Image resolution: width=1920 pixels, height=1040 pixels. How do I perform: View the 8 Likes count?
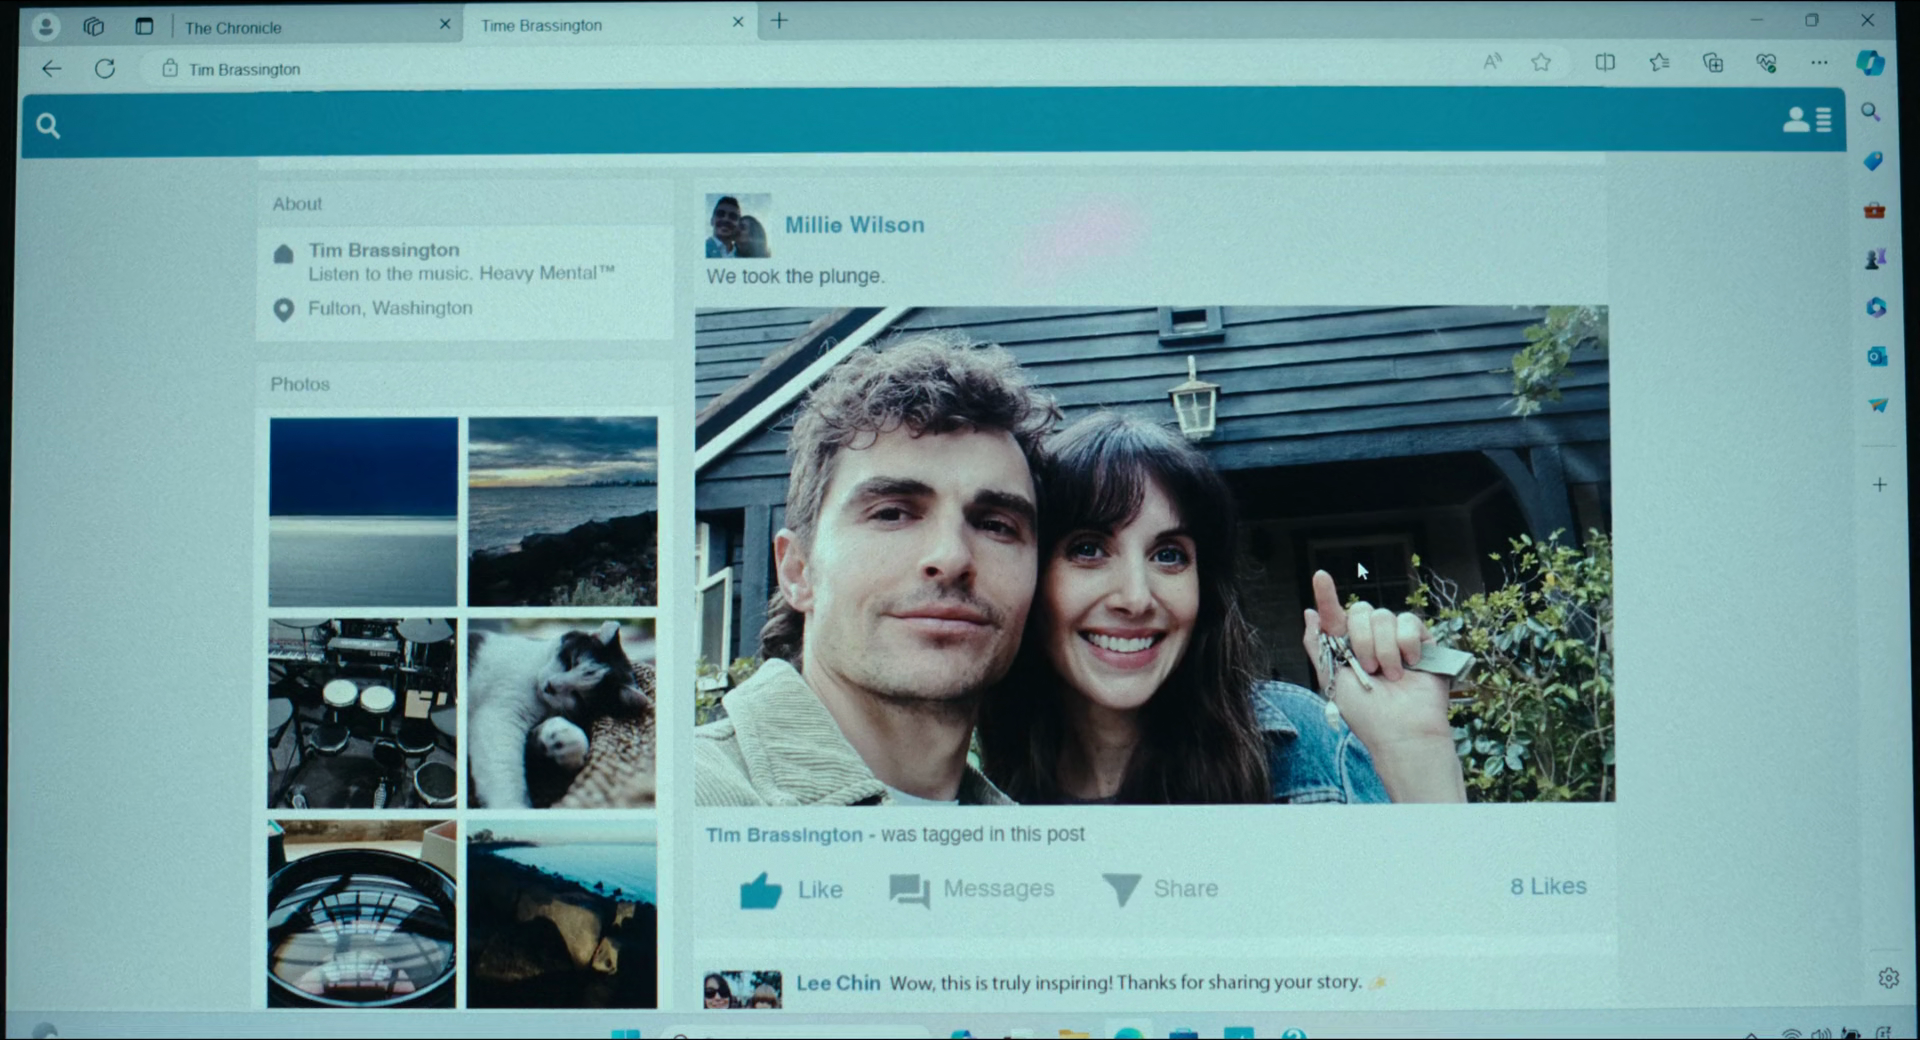[x=1548, y=887]
